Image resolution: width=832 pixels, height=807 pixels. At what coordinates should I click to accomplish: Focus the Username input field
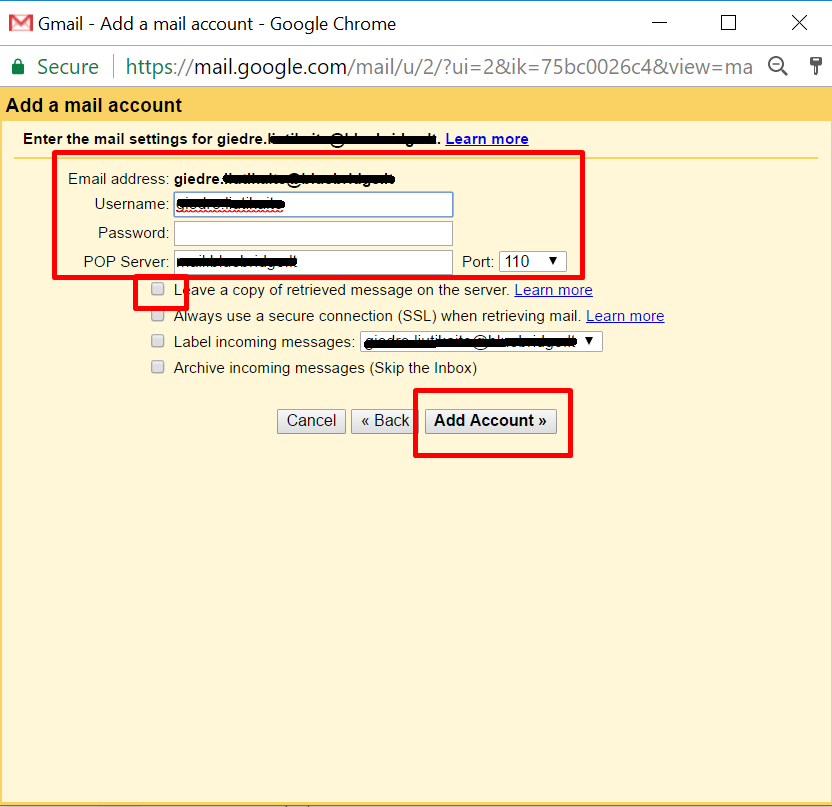click(313, 204)
